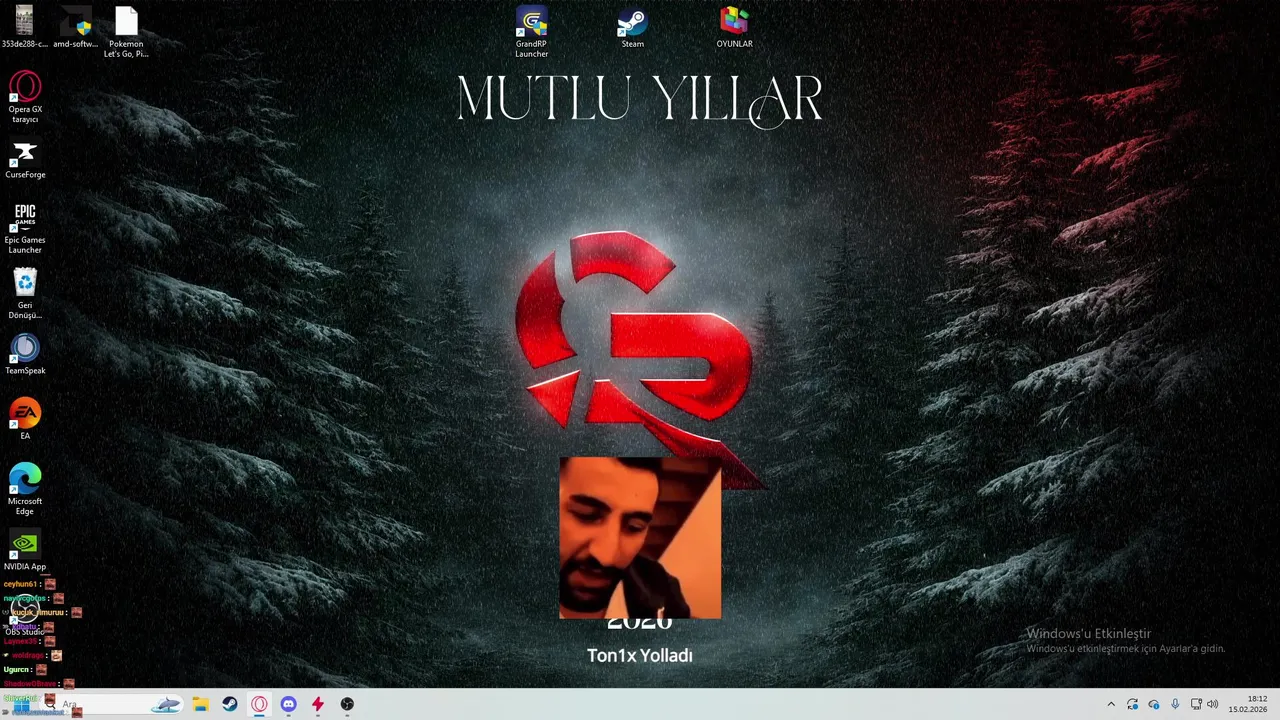This screenshot has width=1280, height=720.
Task: Select the 353de288 archive file icon
Action: click(24, 27)
